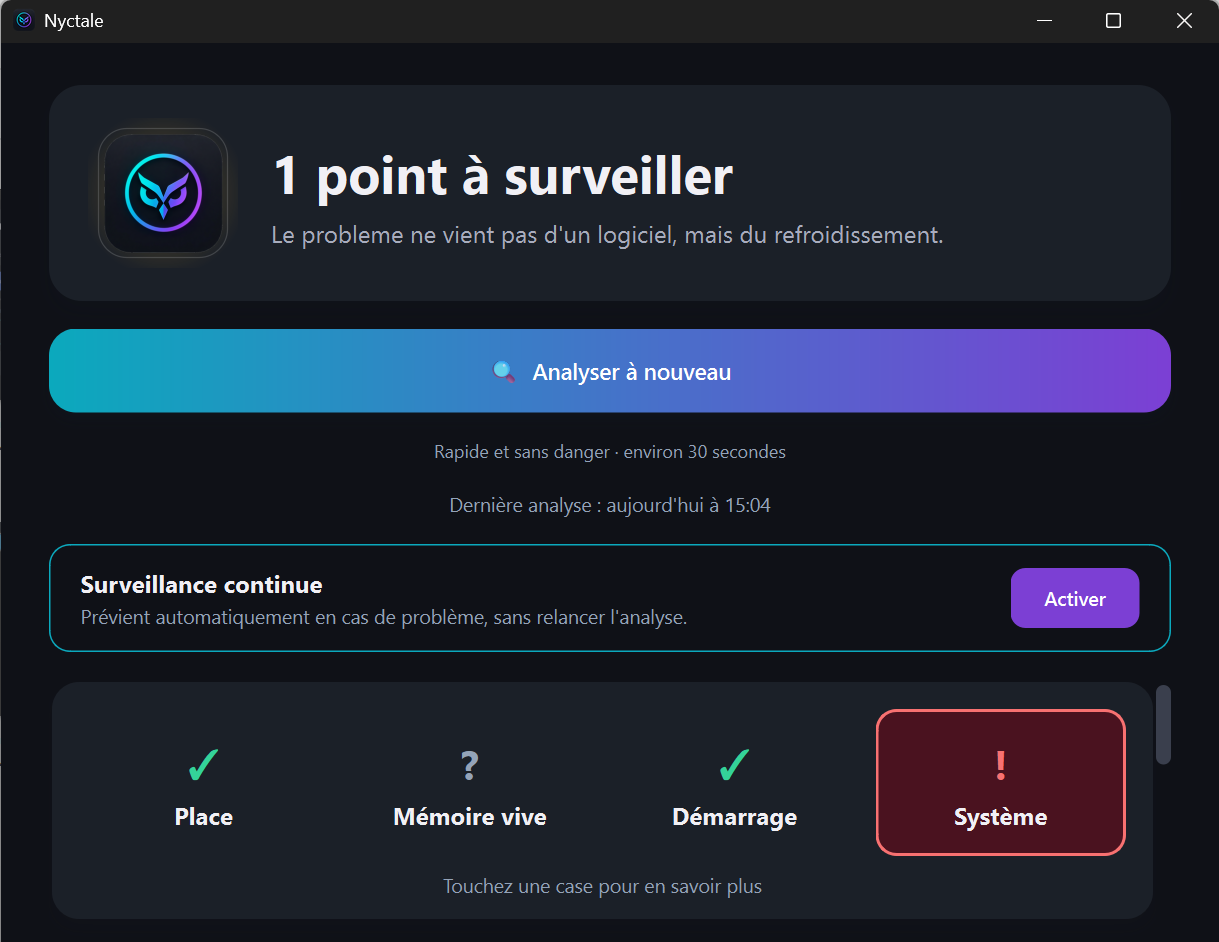Click the vertical scrollbar thumb
Image resolution: width=1219 pixels, height=942 pixels.
pyautogui.click(x=1163, y=725)
